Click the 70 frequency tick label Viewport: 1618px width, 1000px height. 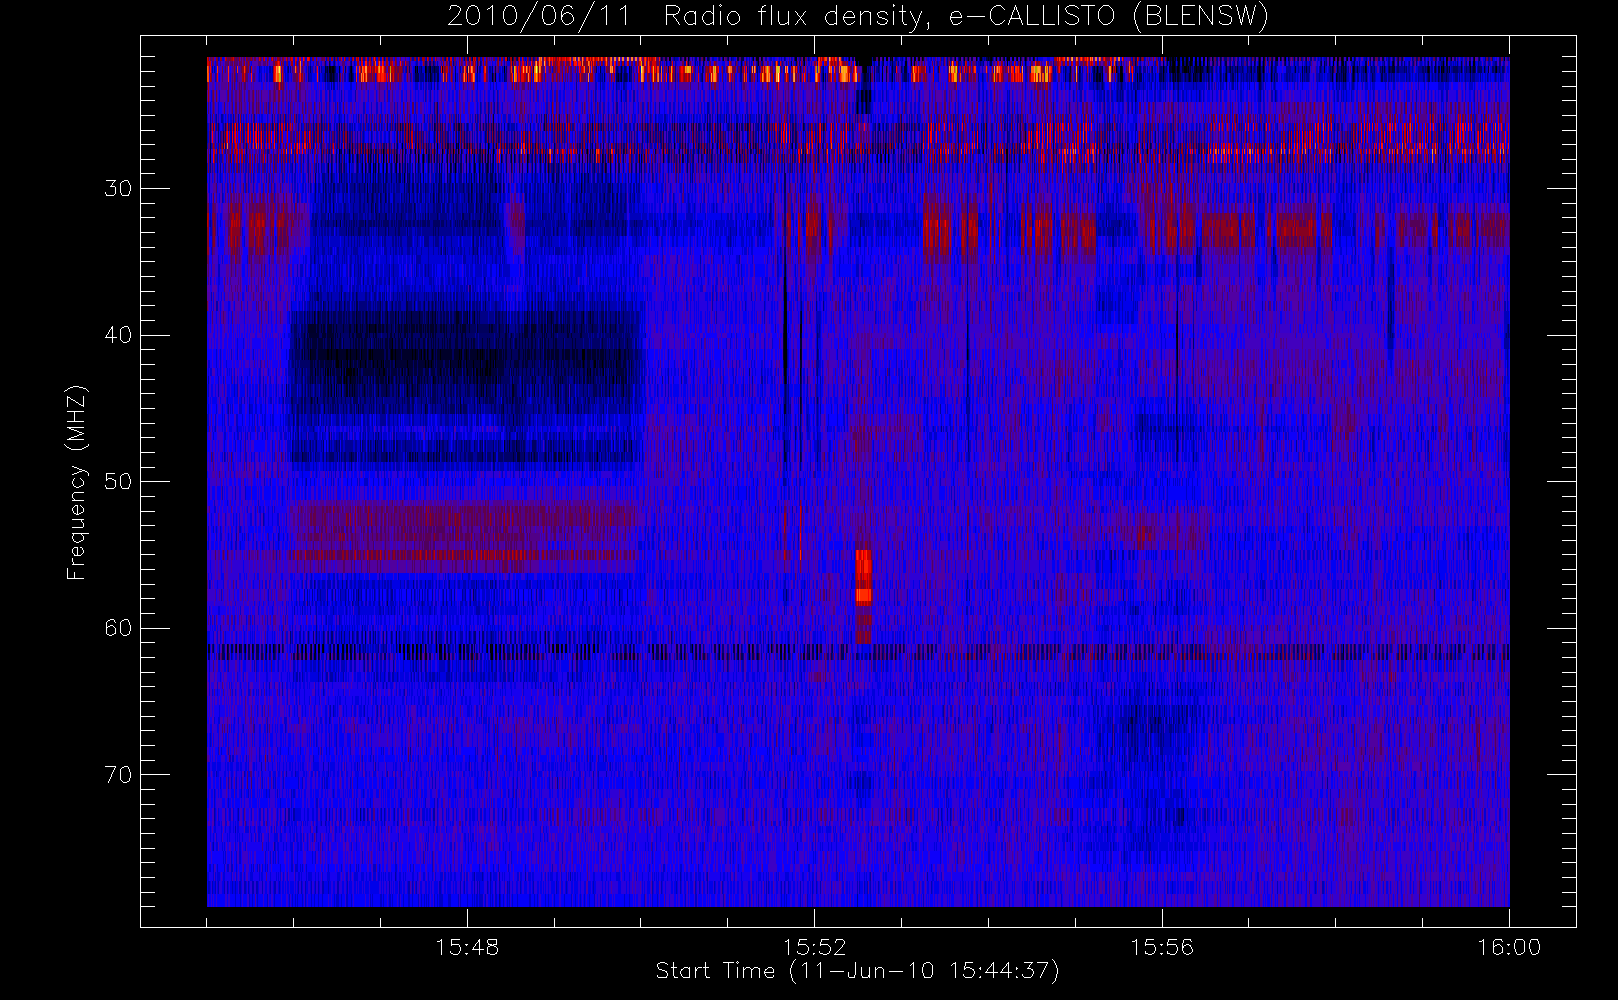pos(118,774)
